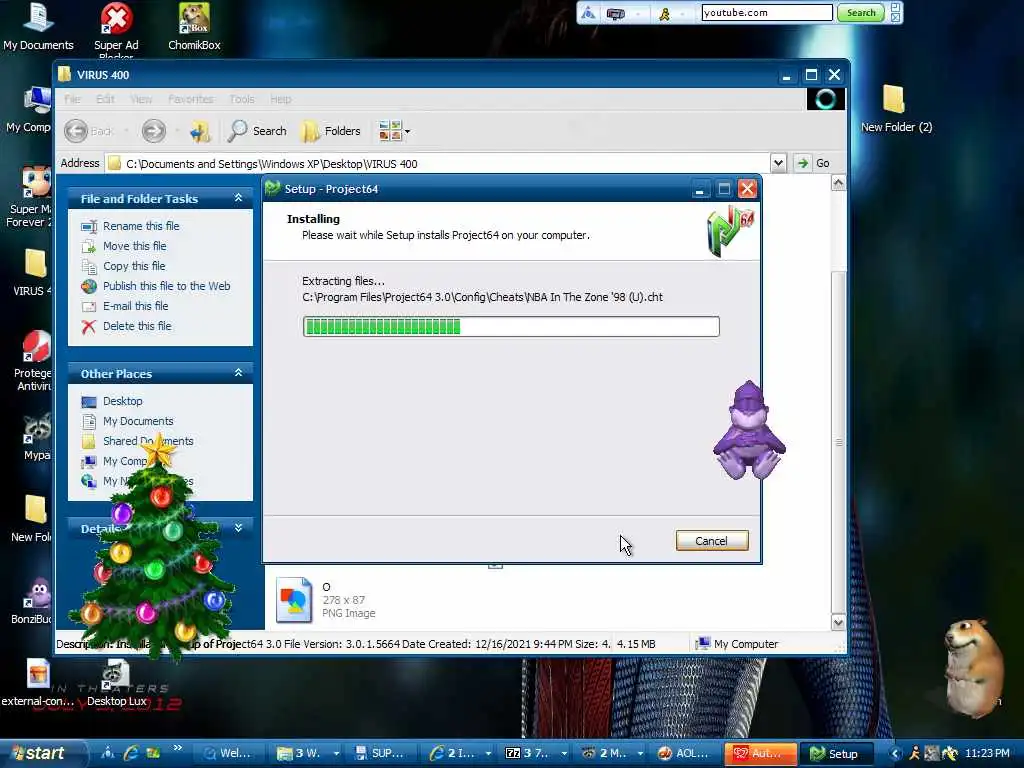Open the Edit menu in VIRUS 400

pyautogui.click(x=105, y=99)
